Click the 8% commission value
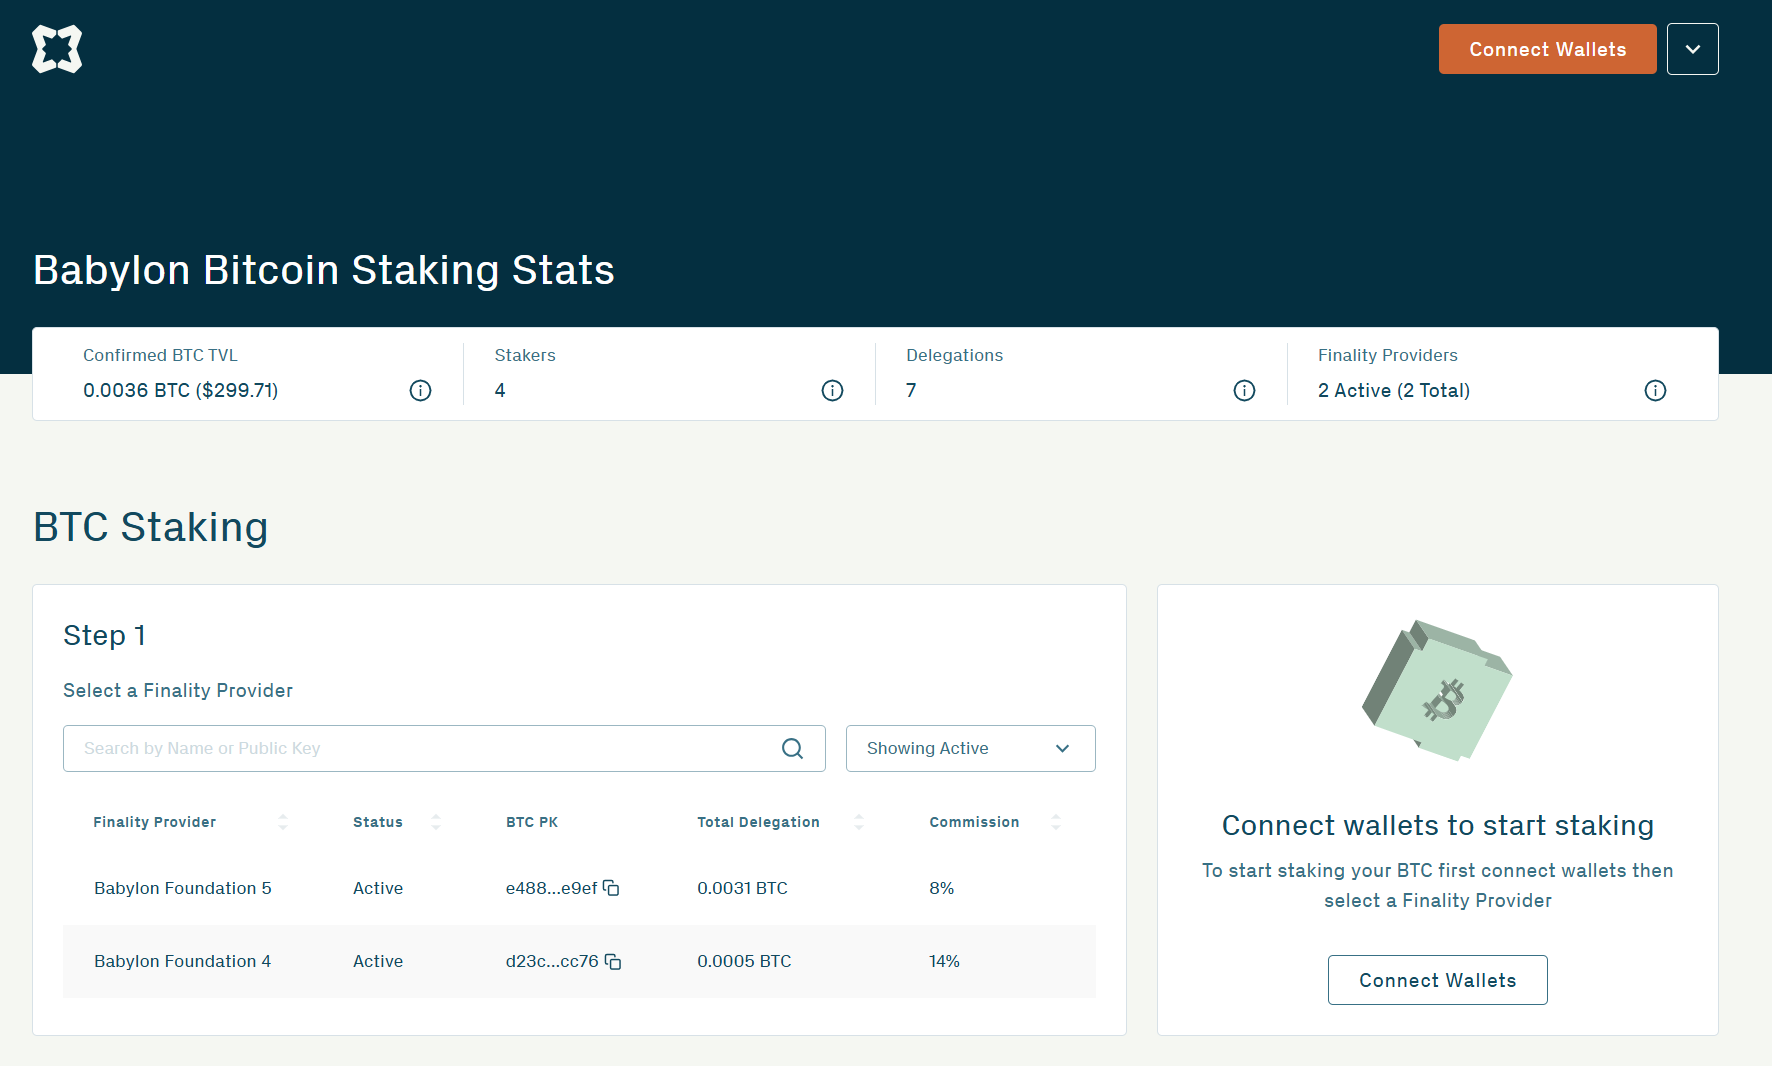1772x1066 pixels. (x=941, y=888)
